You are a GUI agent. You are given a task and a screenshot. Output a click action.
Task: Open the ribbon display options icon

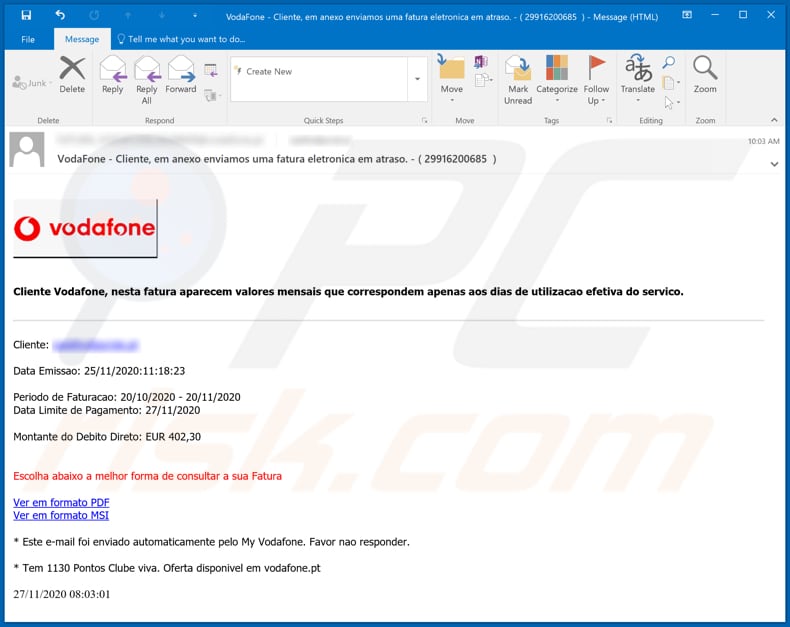pyautogui.click(x=687, y=15)
